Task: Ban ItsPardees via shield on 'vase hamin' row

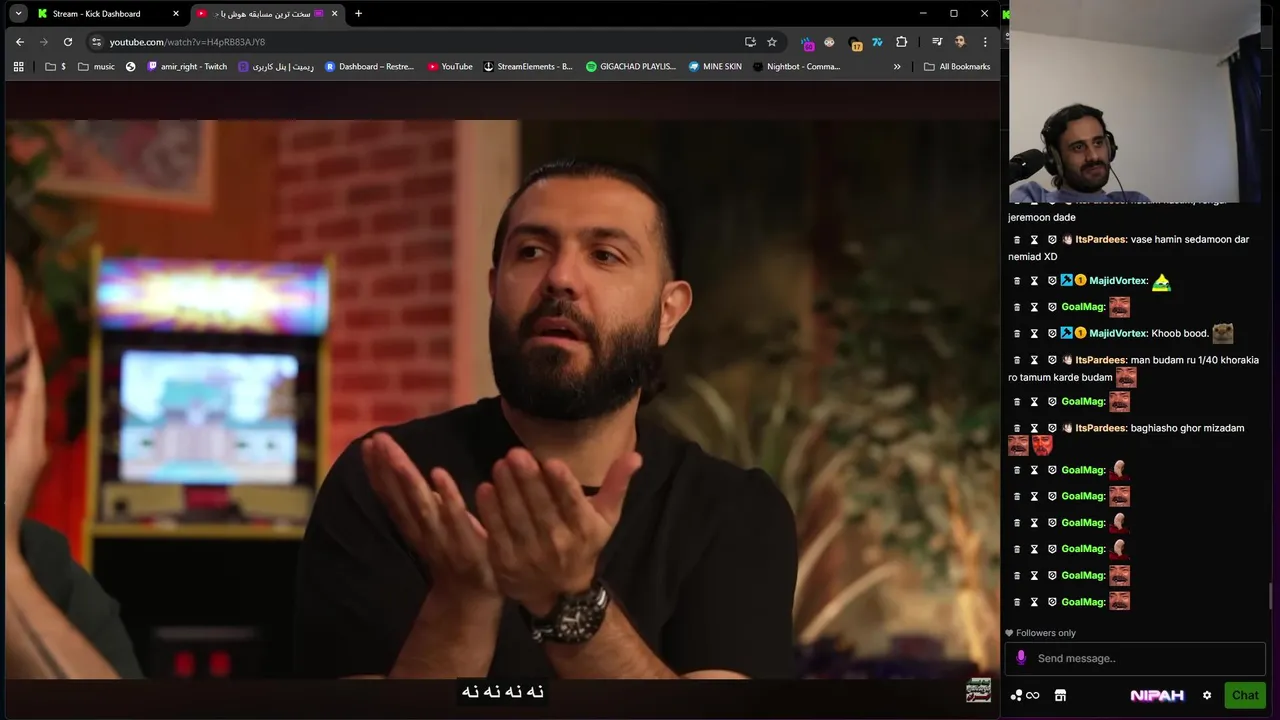Action: (1052, 240)
